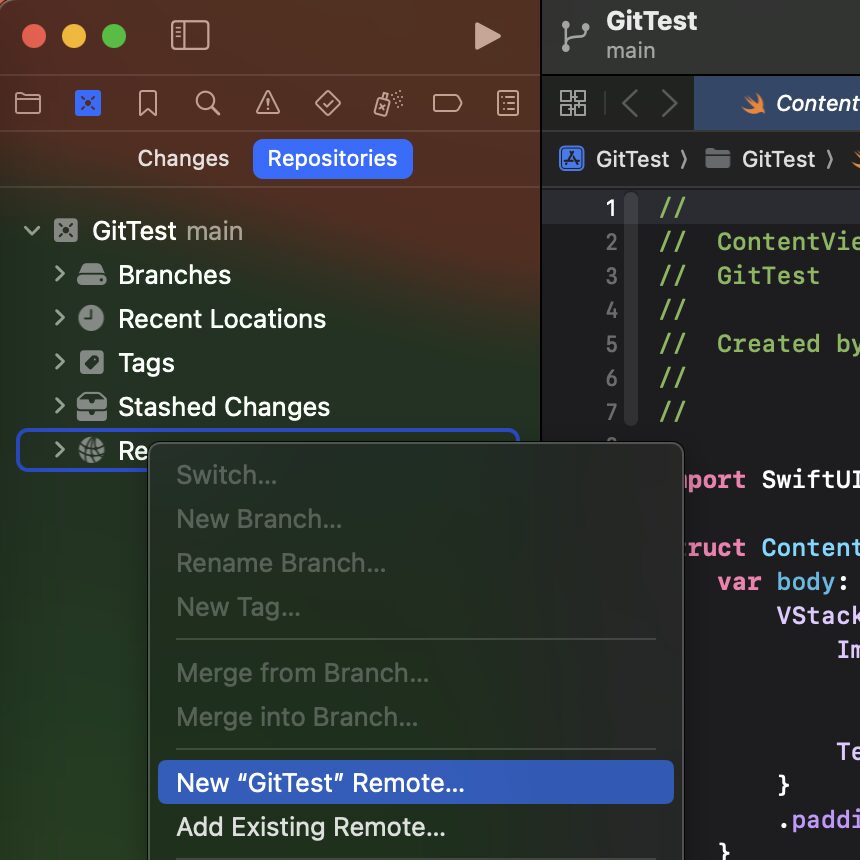Select the Recent Locations clock icon

pos(91,318)
